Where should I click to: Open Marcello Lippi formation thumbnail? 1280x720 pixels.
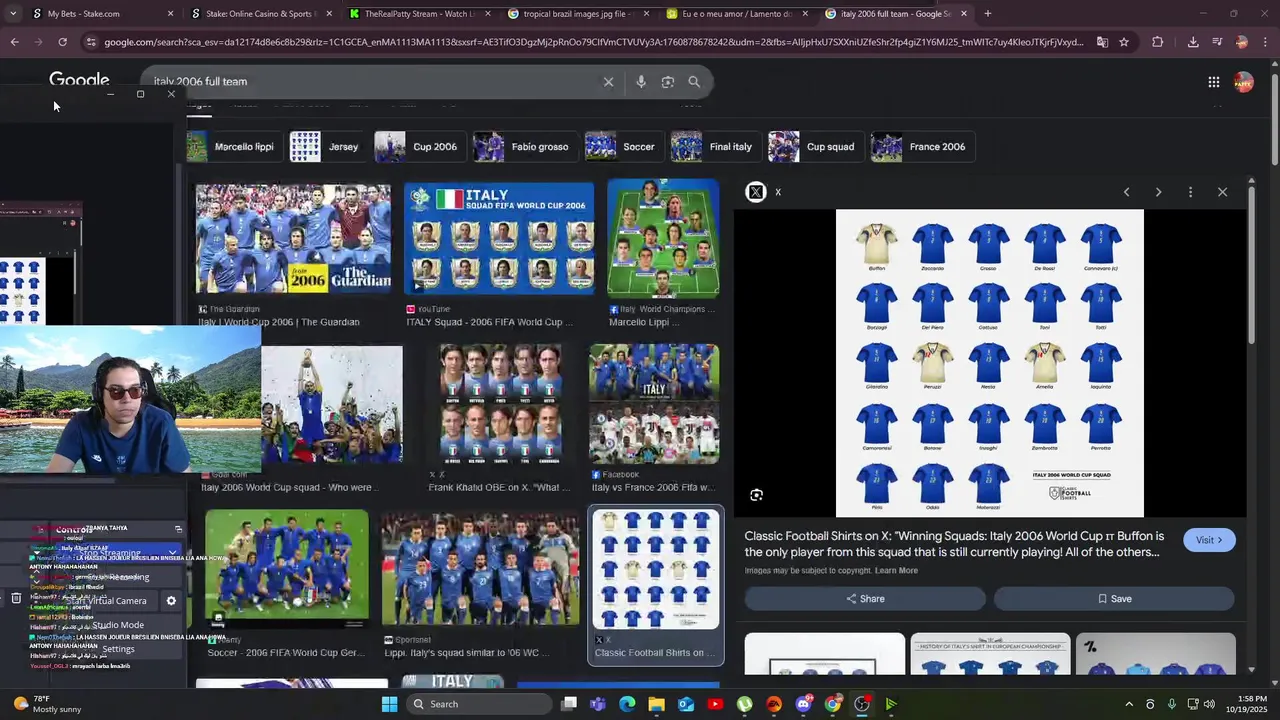(x=663, y=238)
